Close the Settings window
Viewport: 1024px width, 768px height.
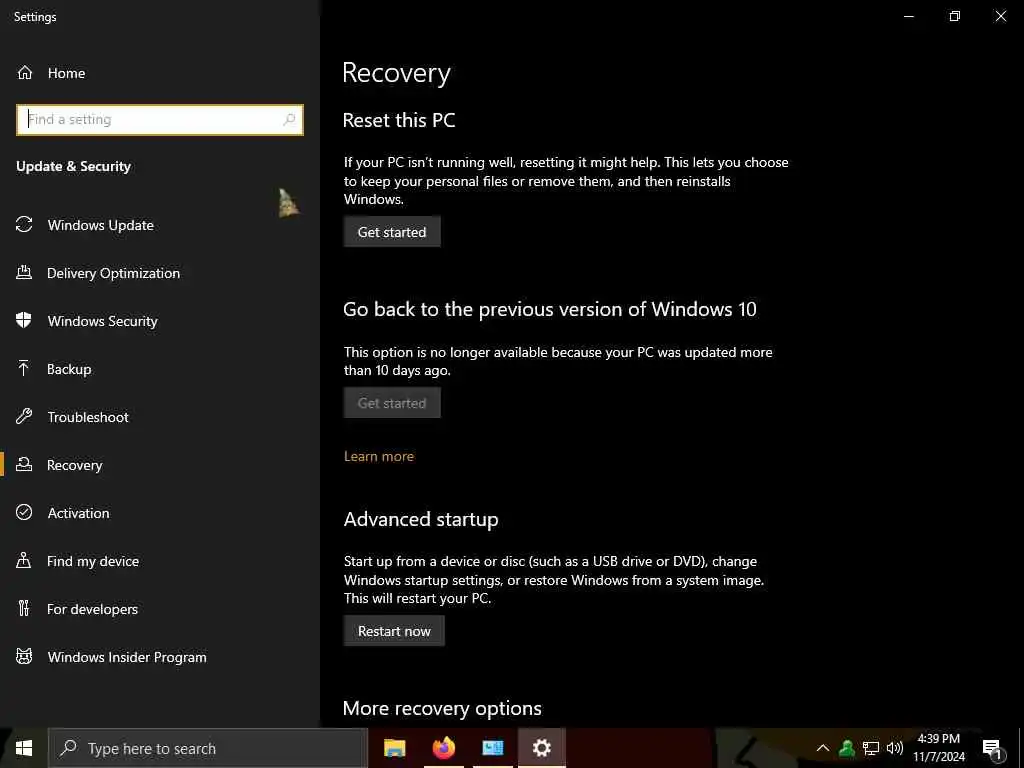point(1000,16)
